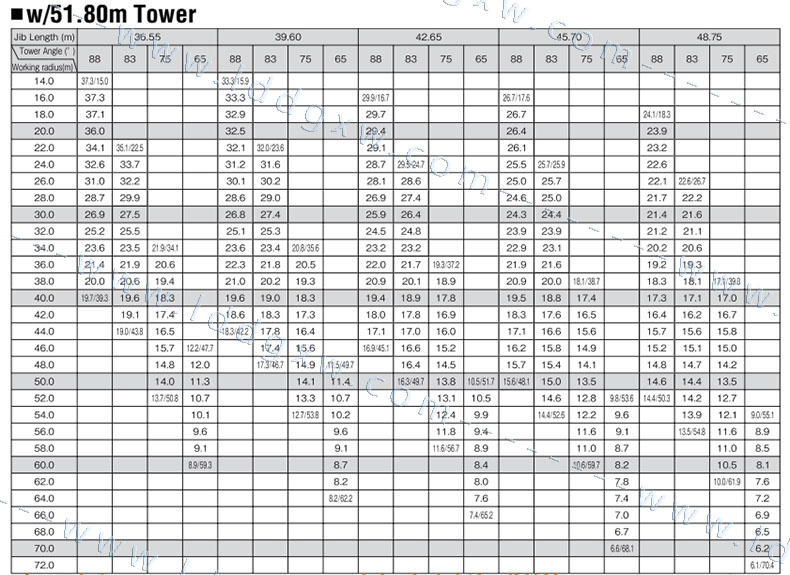Click the '37.1' value in the 18.0 row
The height and width of the screenshot is (575, 790).
95,114
